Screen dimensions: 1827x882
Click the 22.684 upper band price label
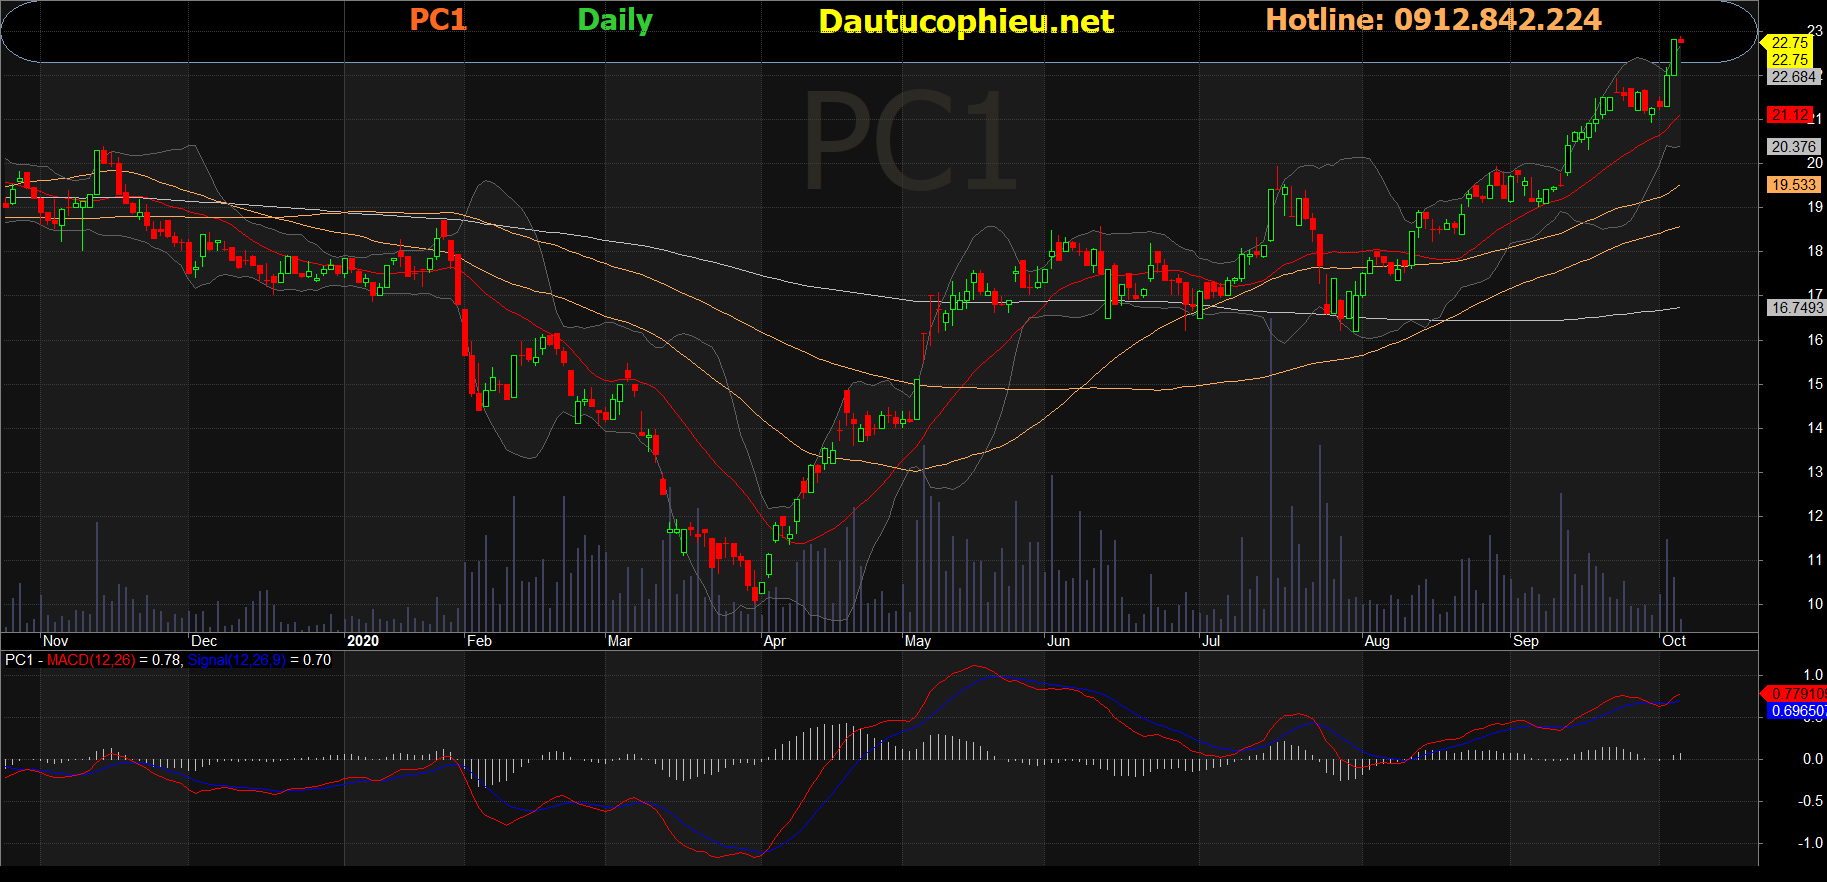pos(1793,77)
